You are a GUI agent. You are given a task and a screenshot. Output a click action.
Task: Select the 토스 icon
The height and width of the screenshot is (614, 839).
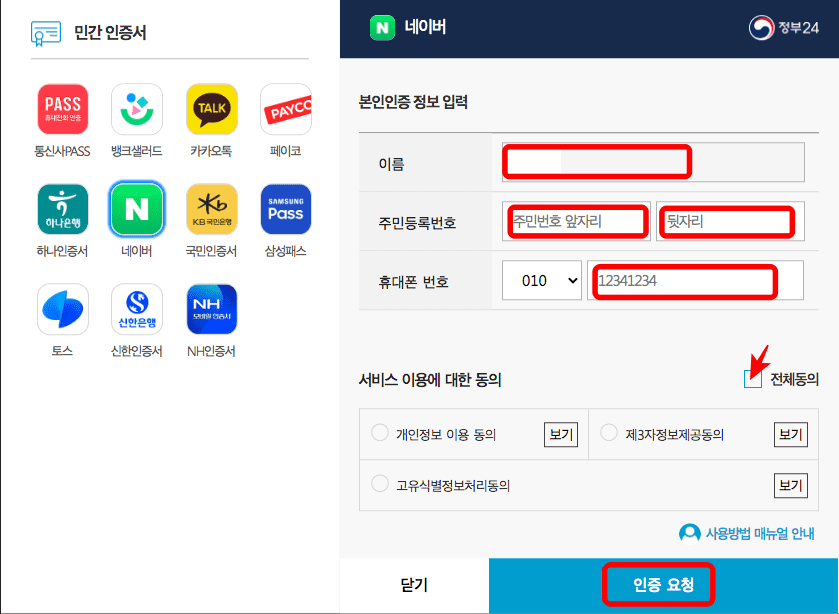tap(63, 309)
